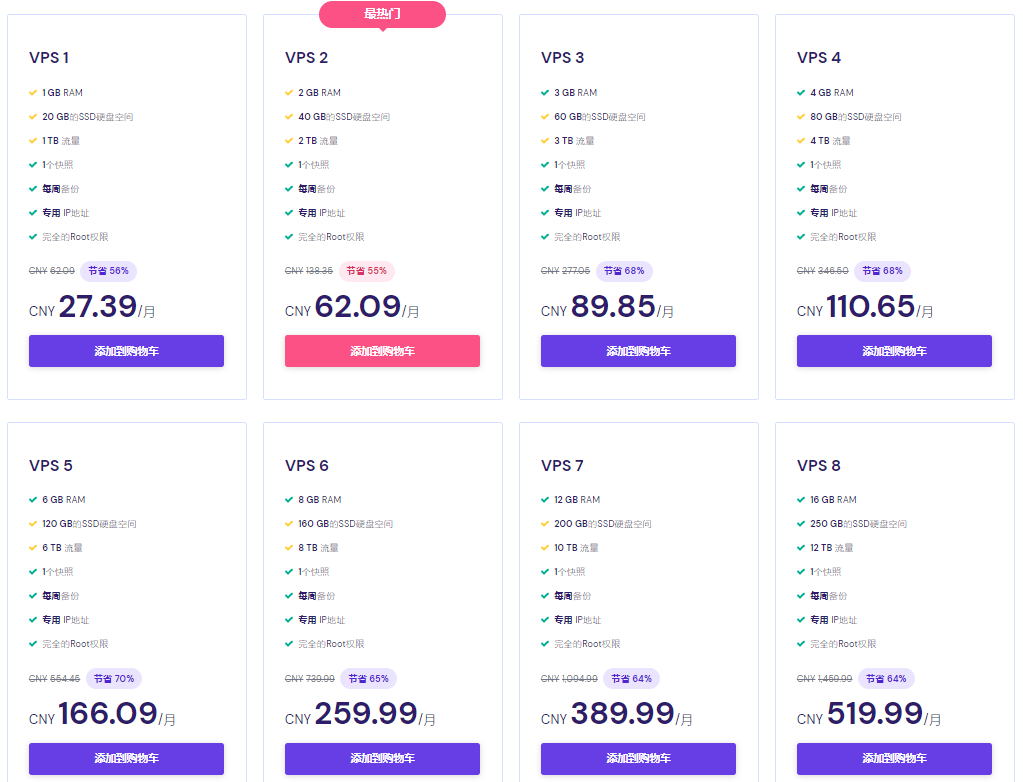Click pink add-to-cart button for VPS 2
The width and height of the screenshot is (1023, 782).
[x=382, y=351]
